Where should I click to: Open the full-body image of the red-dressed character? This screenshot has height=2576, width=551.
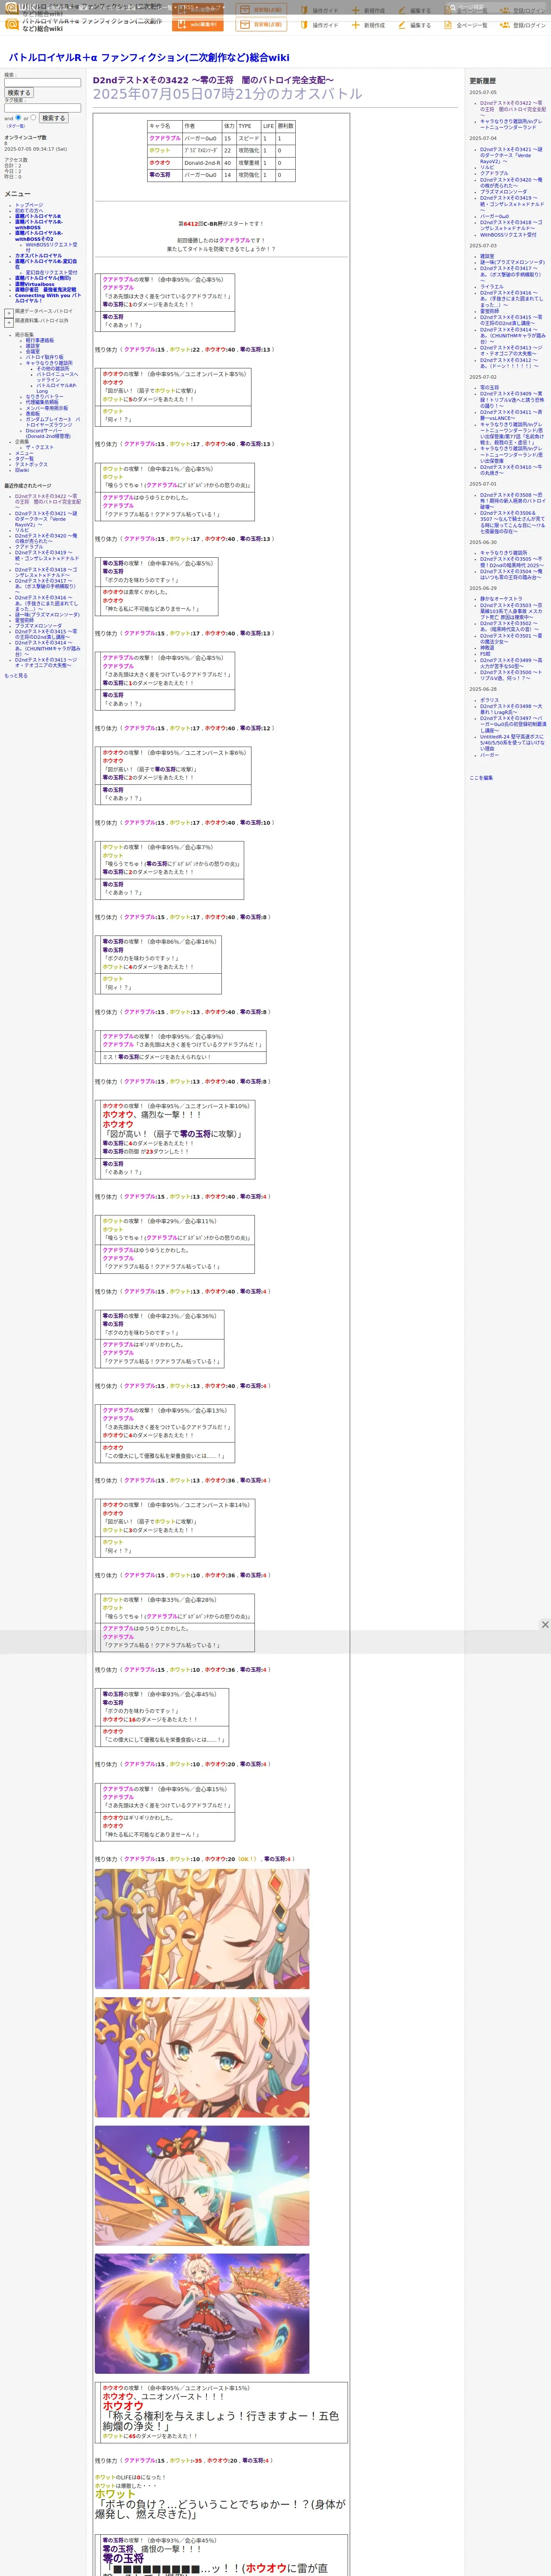202,2313
